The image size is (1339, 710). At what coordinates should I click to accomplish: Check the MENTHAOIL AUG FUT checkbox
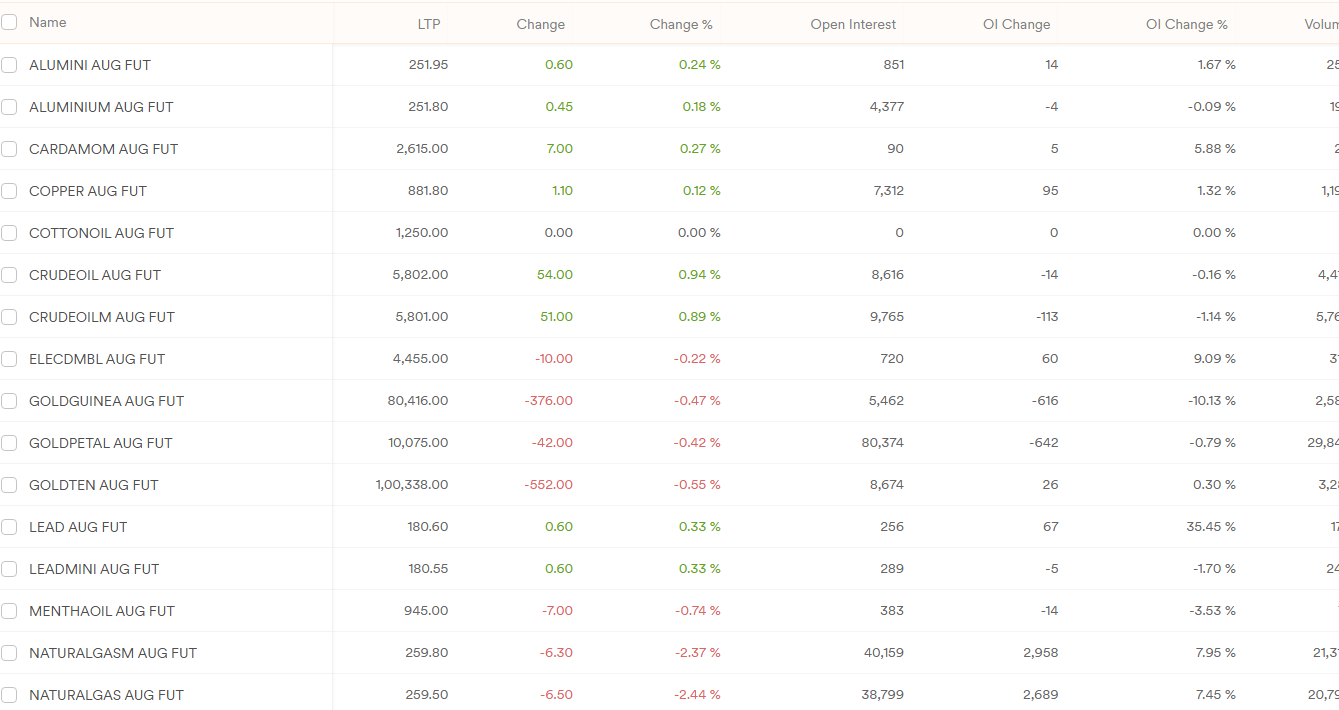point(9,611)
